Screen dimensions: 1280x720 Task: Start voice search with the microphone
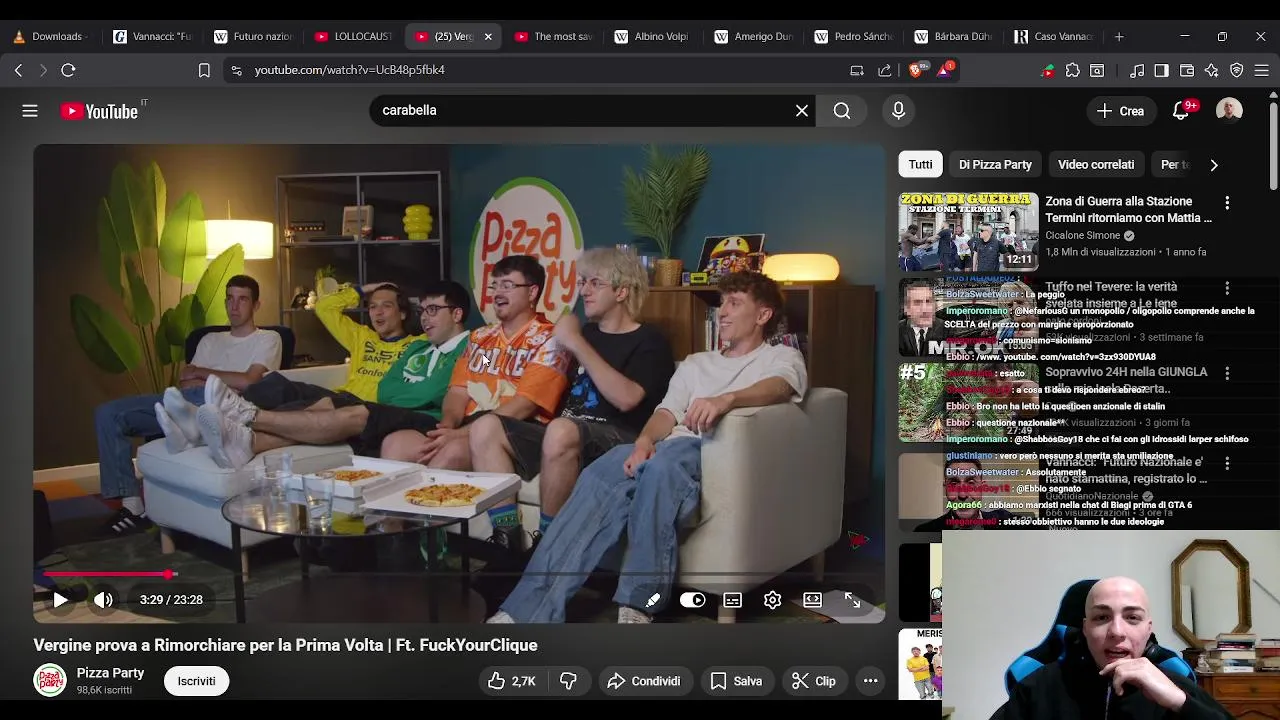click(x=898, y=111)
